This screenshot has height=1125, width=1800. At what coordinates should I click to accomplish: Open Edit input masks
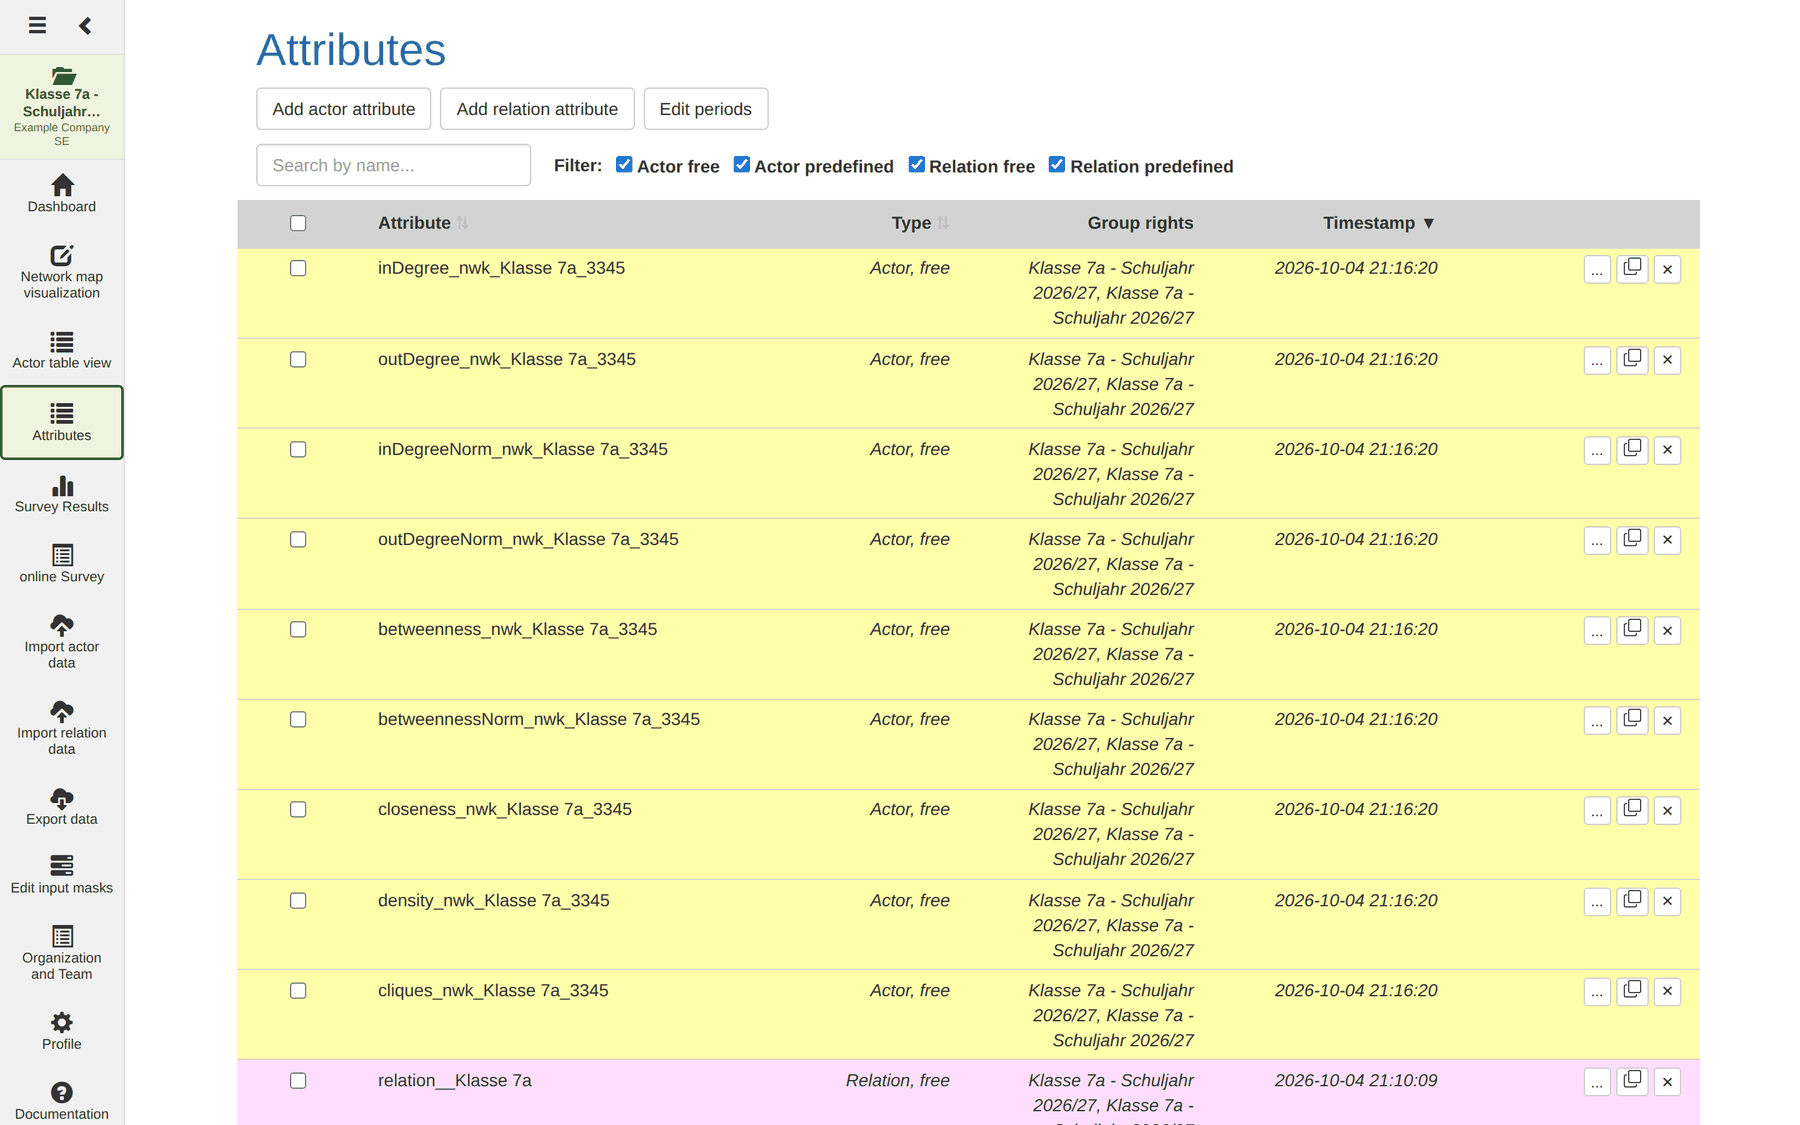pyautogui.click(x=62, y=875)
